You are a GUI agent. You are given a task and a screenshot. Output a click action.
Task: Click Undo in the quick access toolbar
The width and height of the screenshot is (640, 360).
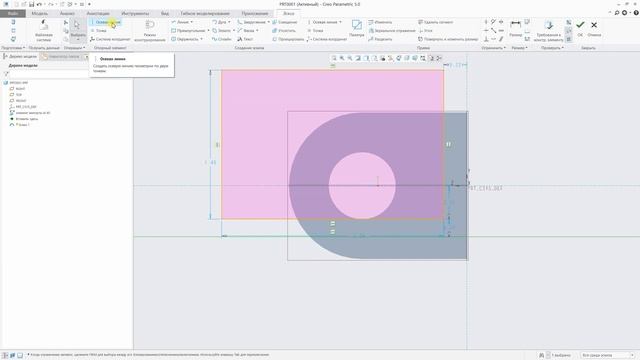tap(39, 4)
